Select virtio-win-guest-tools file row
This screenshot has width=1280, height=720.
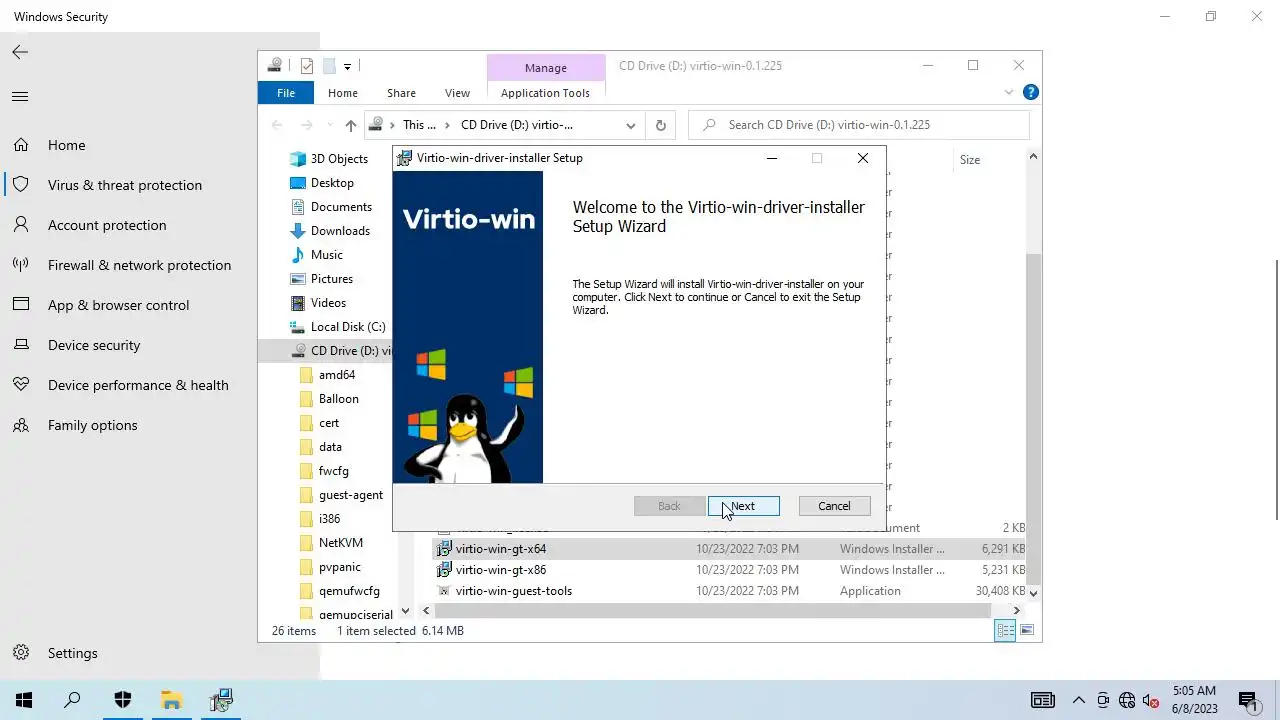(x=729, y=591)
